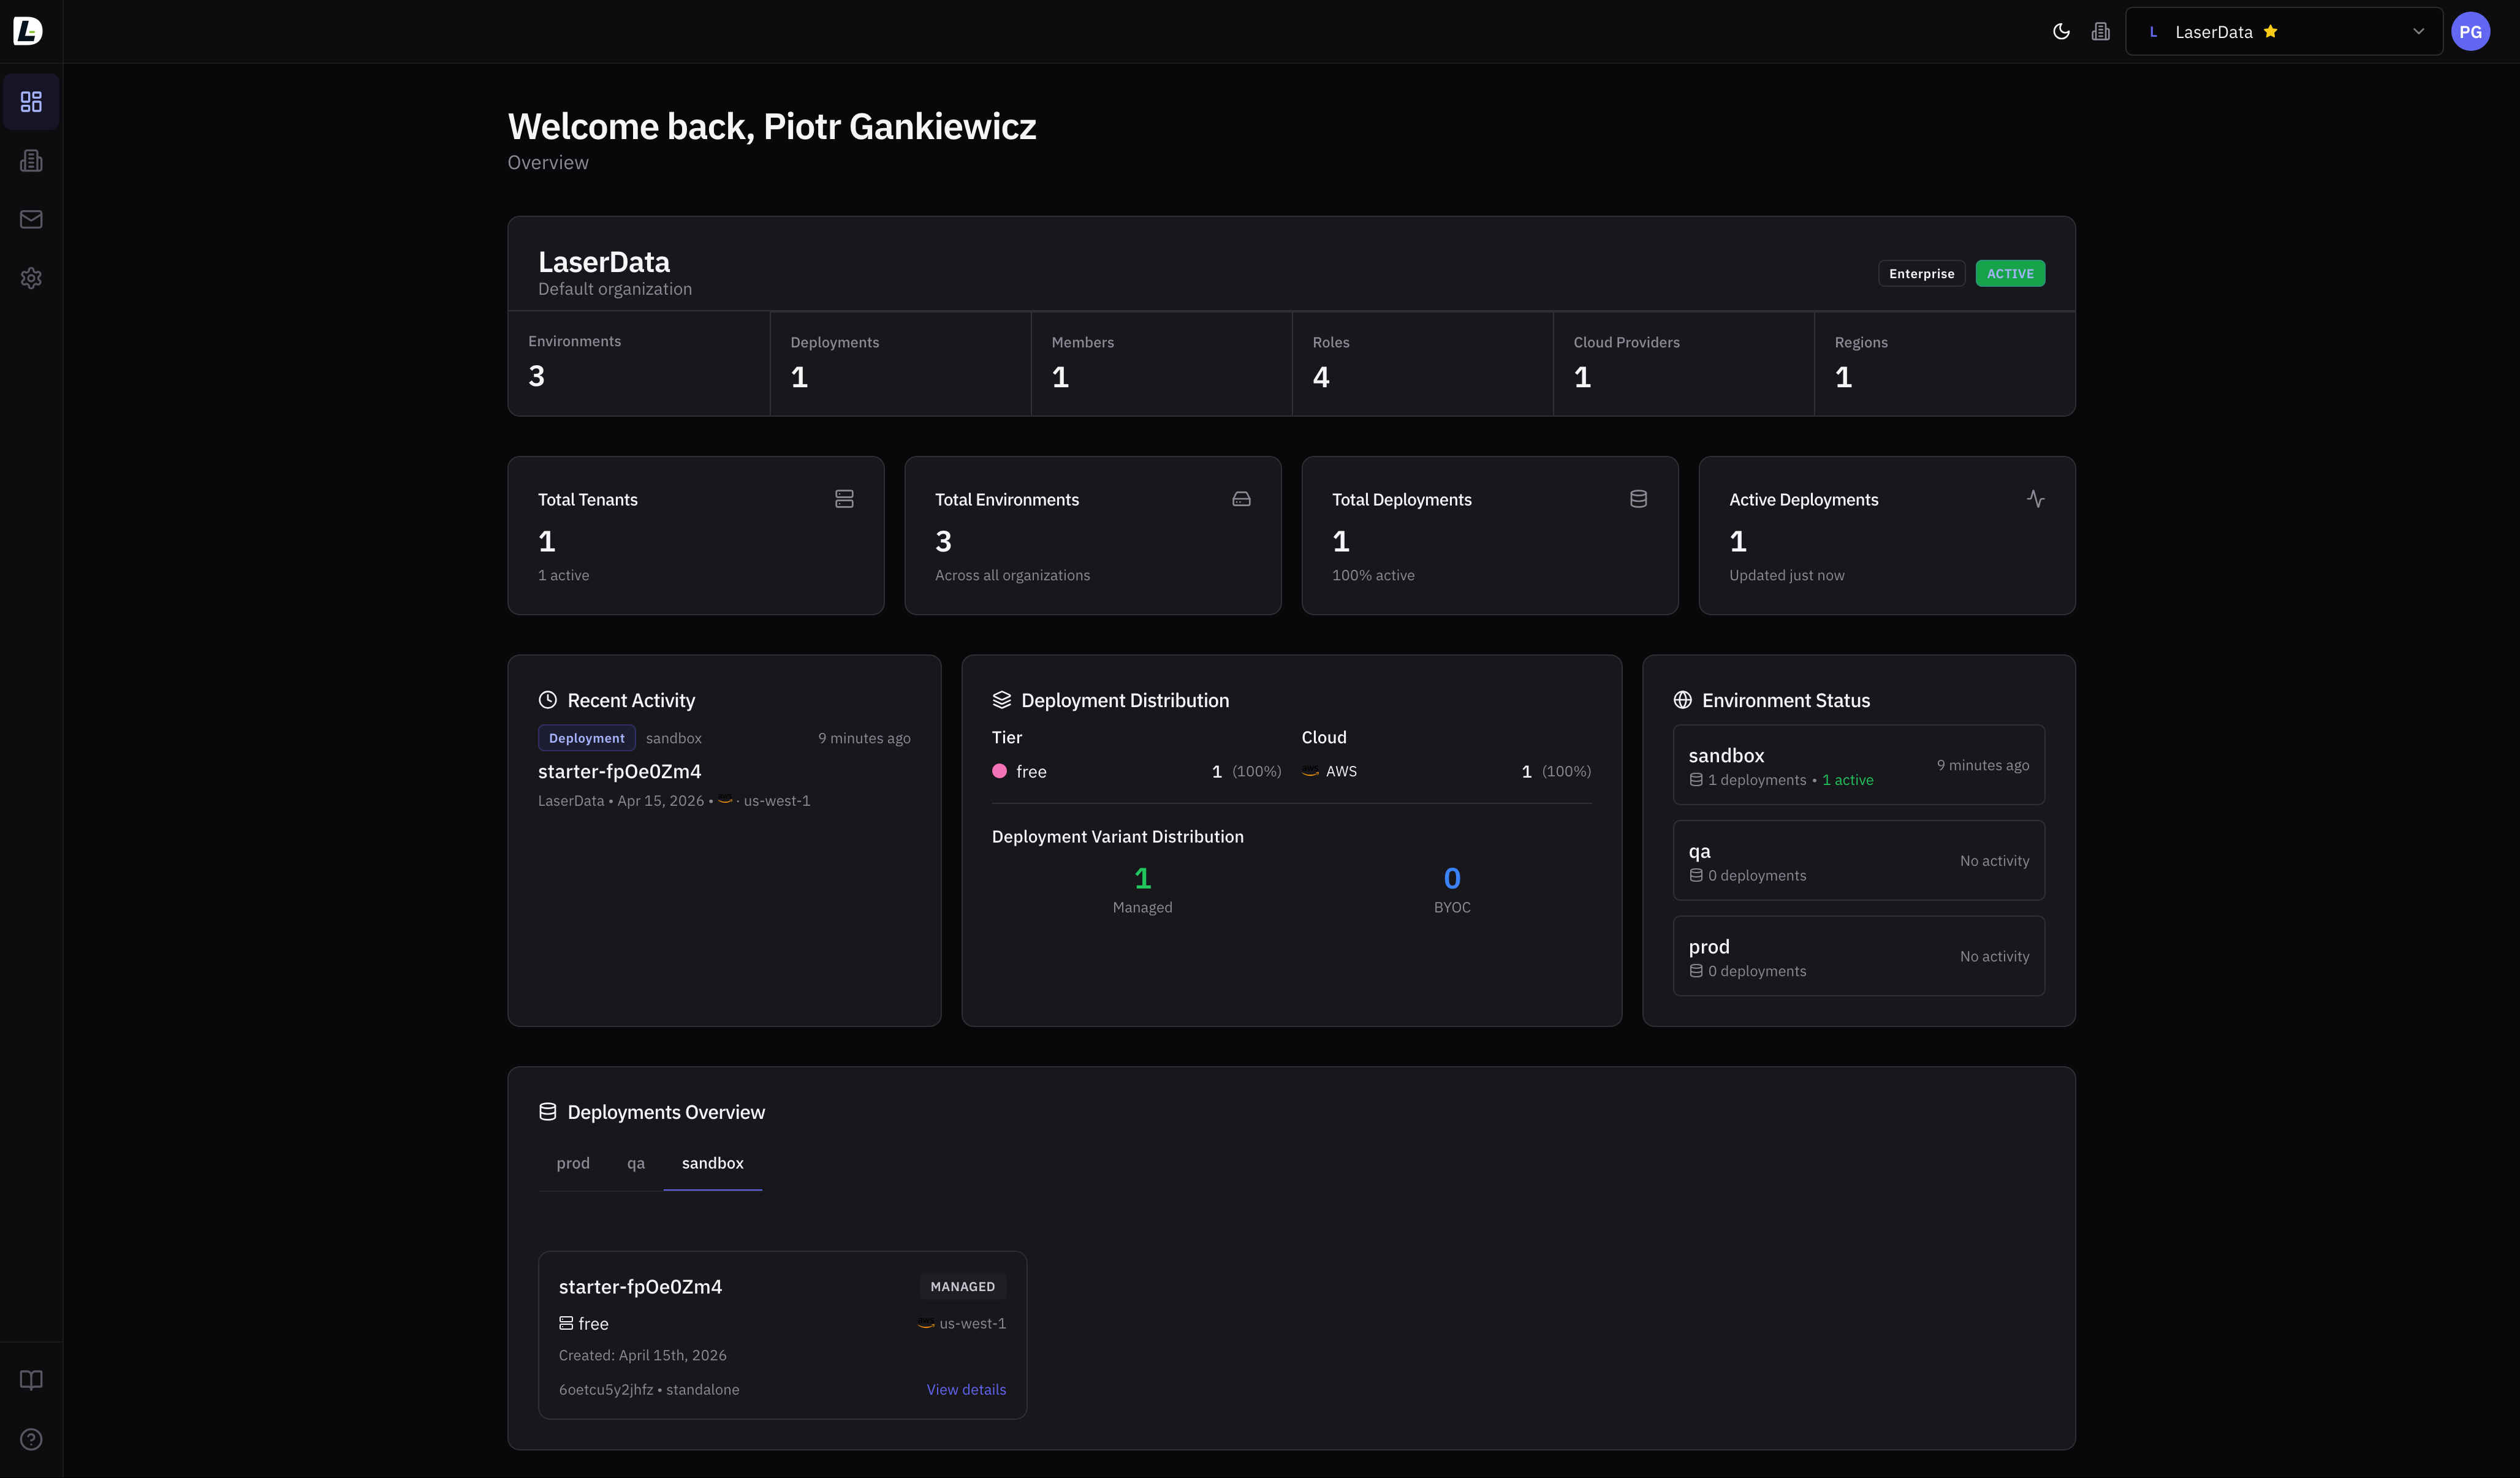Select the qa tab in Deployments Overview
Viewport: 2520px width, 1478px height.
tap(636, 1163)
